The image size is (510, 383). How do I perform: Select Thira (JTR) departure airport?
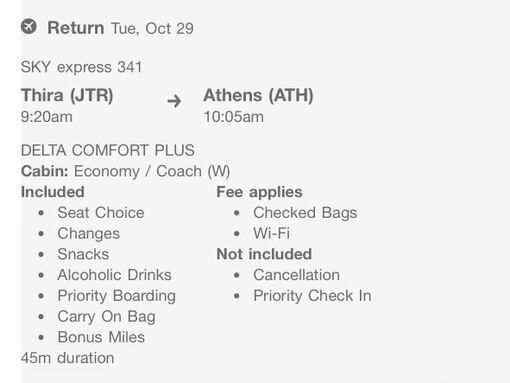click(67, 95)
